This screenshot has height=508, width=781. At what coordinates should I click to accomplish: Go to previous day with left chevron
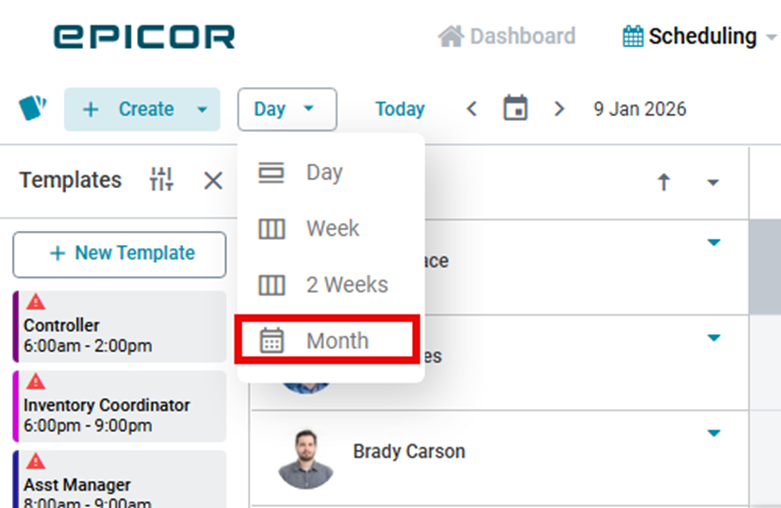point(472,109)
